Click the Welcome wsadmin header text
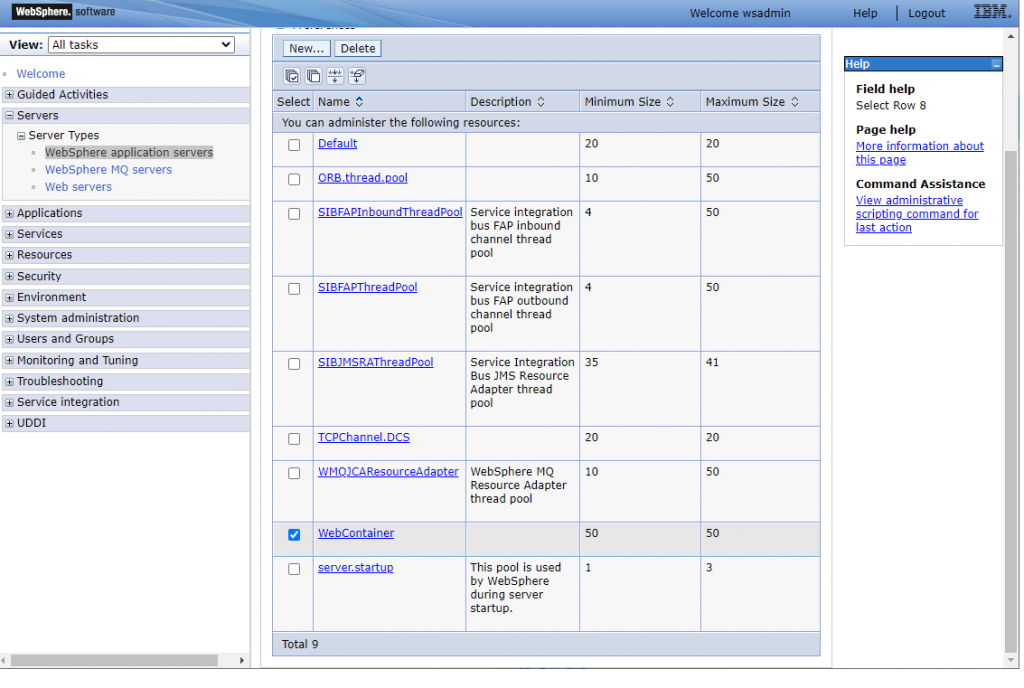 tap(740, 13)
